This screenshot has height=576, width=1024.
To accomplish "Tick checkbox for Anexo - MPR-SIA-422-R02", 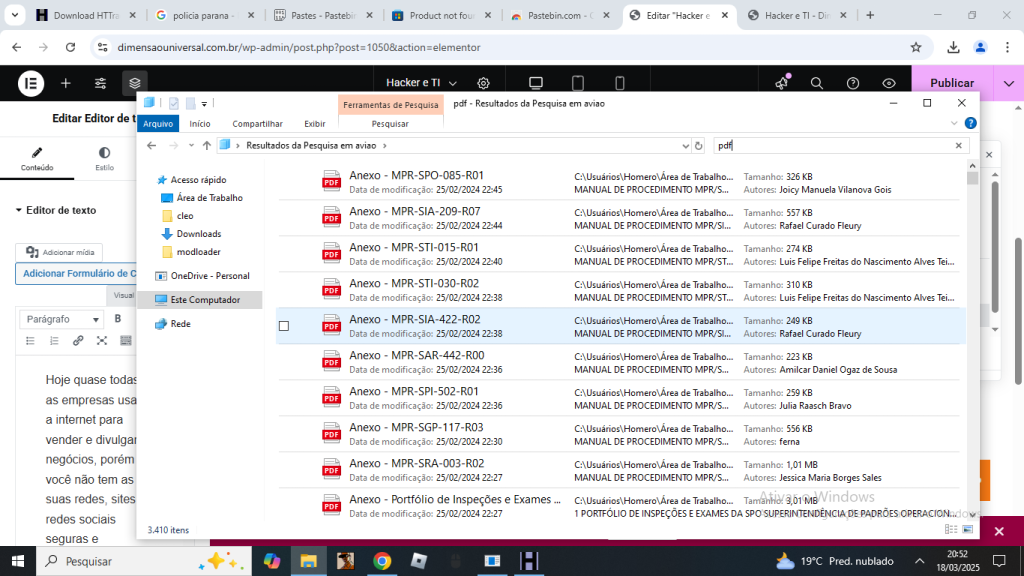I will pos(284,326).
